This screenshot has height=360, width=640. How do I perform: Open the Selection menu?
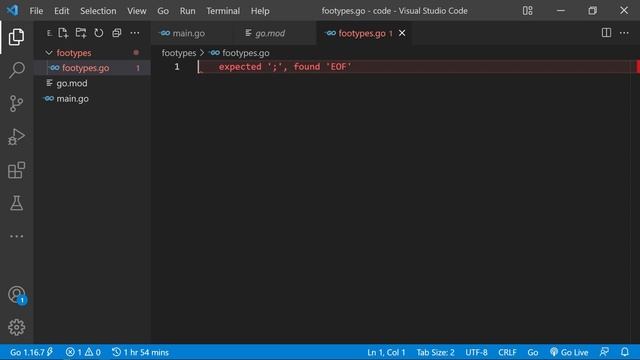pyautogui.click(x=98, y=11)
